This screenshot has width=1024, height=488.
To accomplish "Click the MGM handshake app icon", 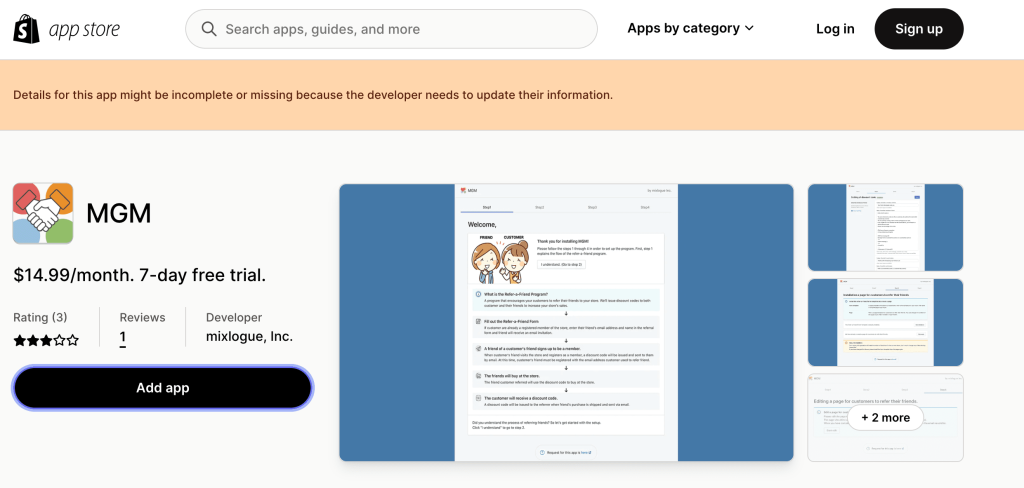I will click(x=43, y=213).
